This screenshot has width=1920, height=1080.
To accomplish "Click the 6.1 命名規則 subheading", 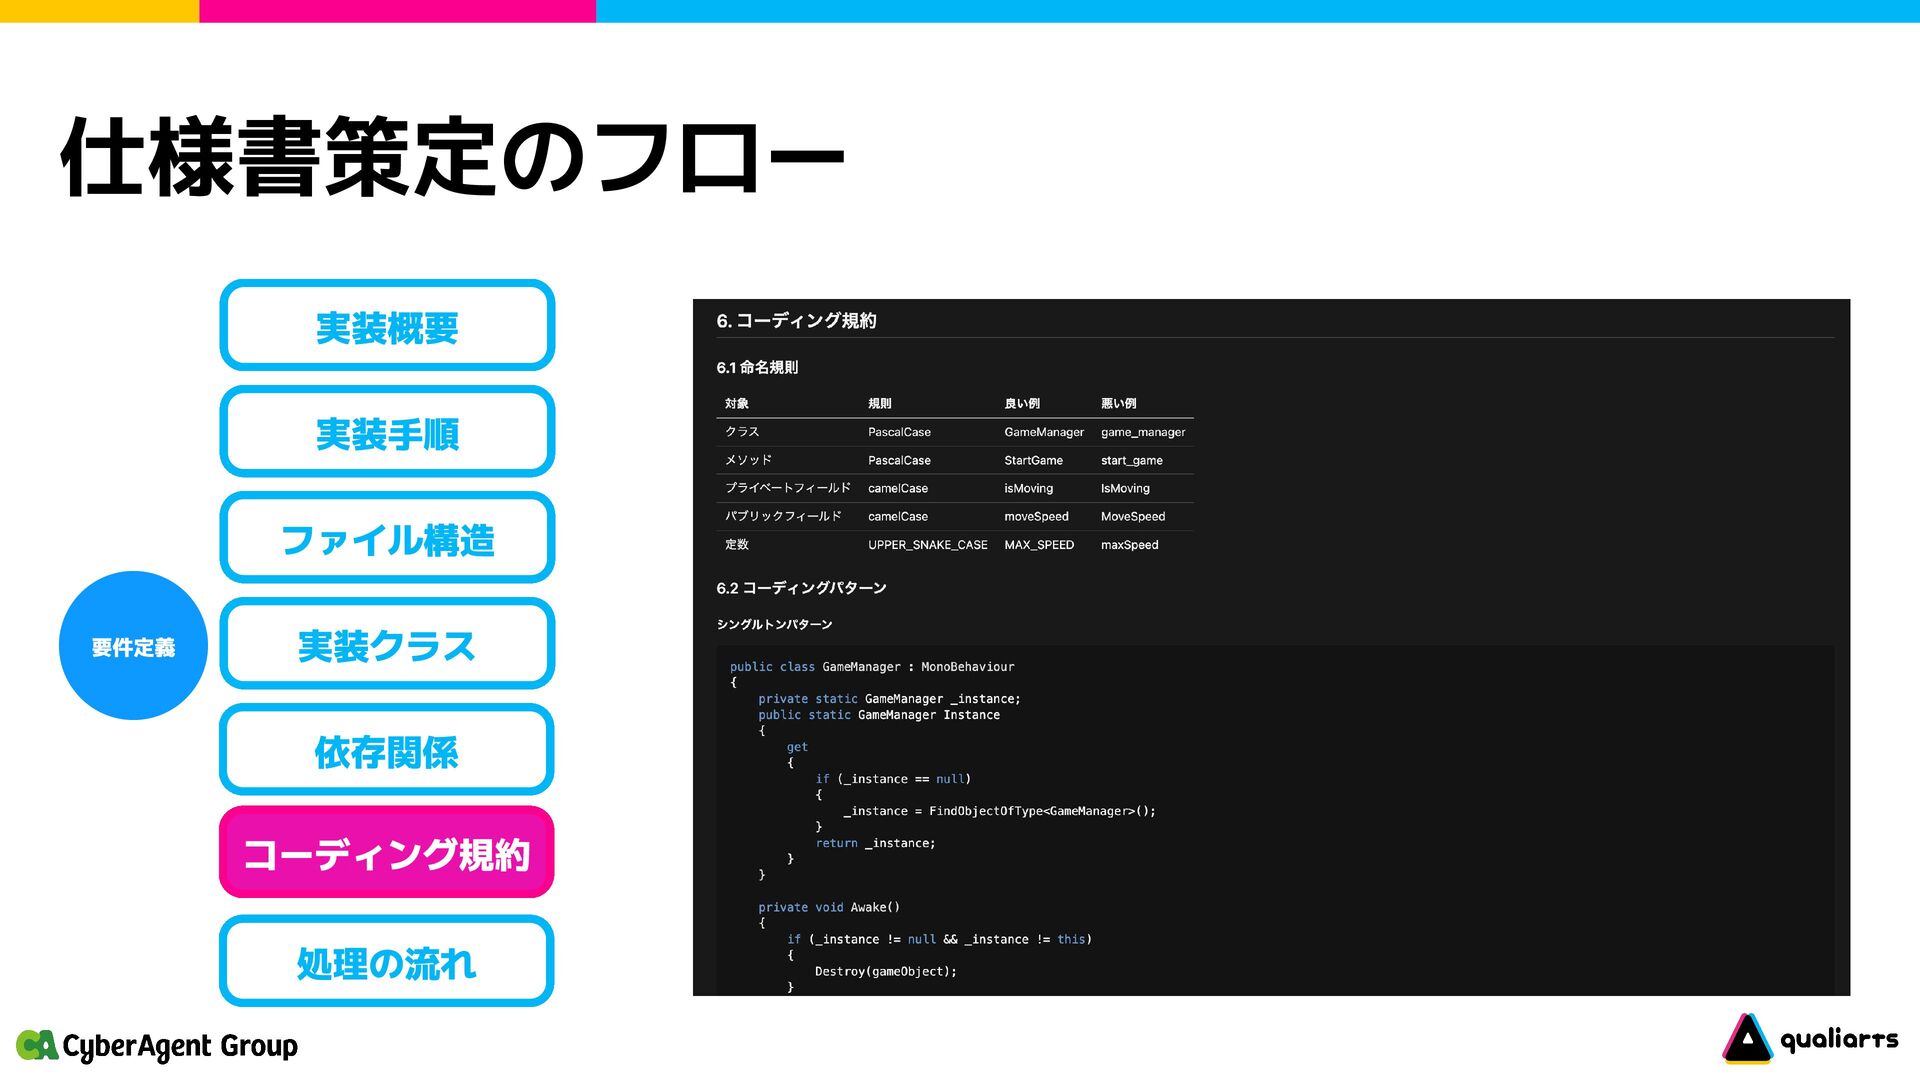I will [757, 368].
